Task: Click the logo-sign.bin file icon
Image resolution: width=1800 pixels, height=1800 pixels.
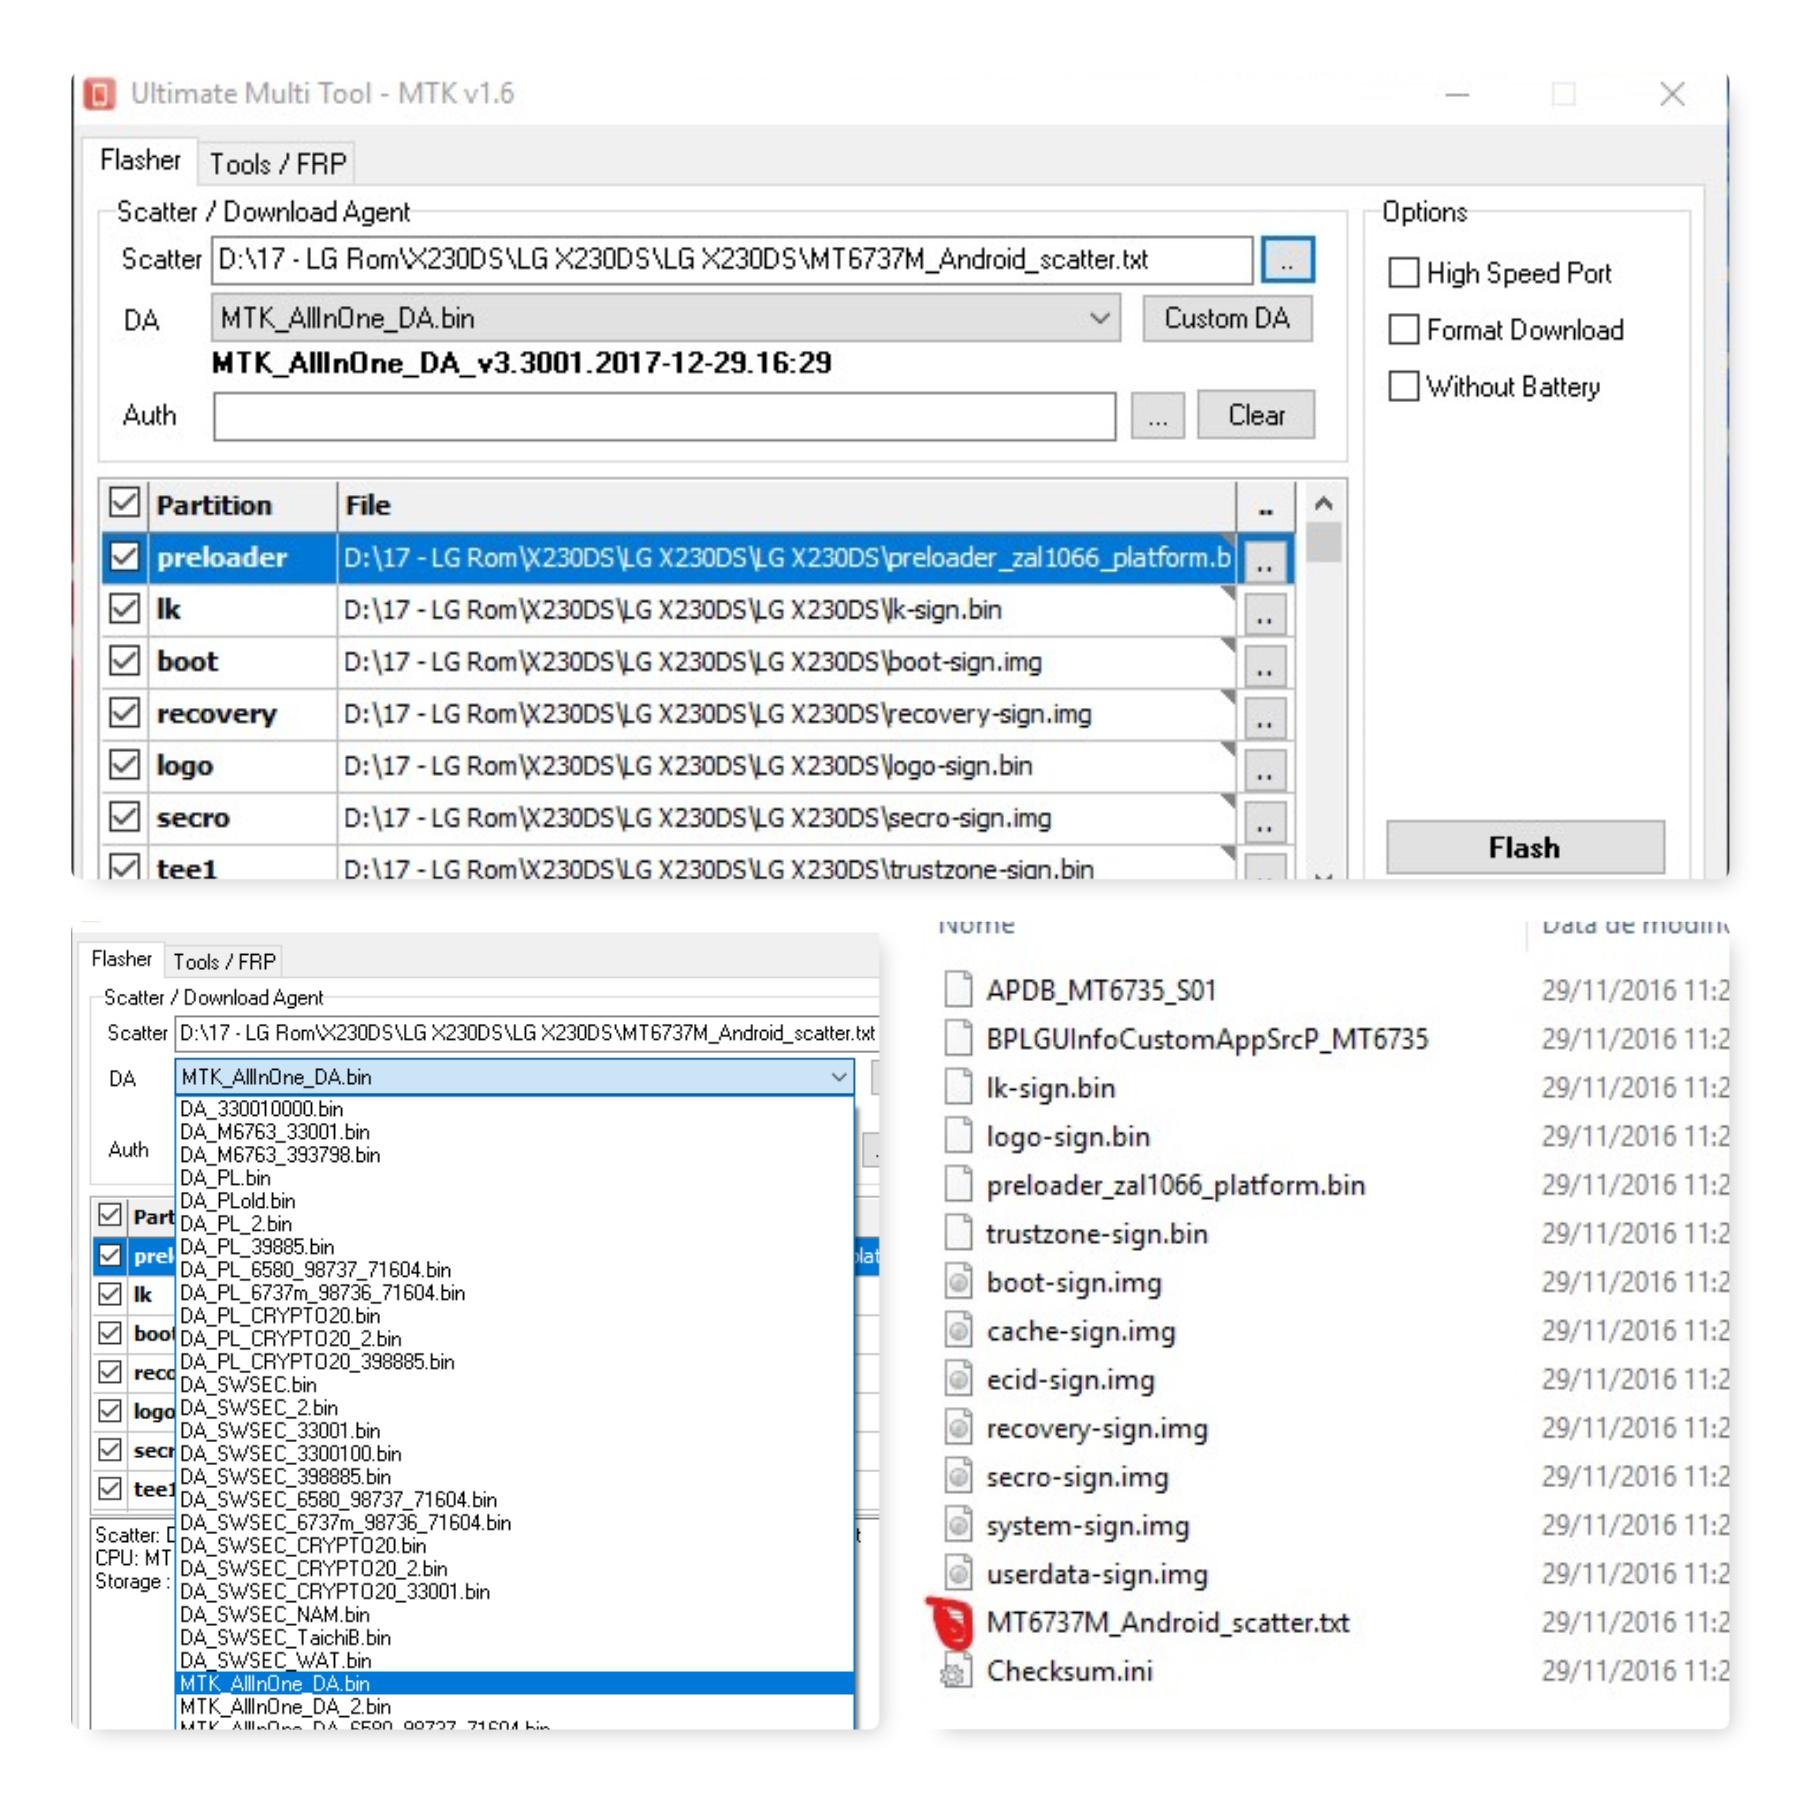Action: coord(958,1135)
